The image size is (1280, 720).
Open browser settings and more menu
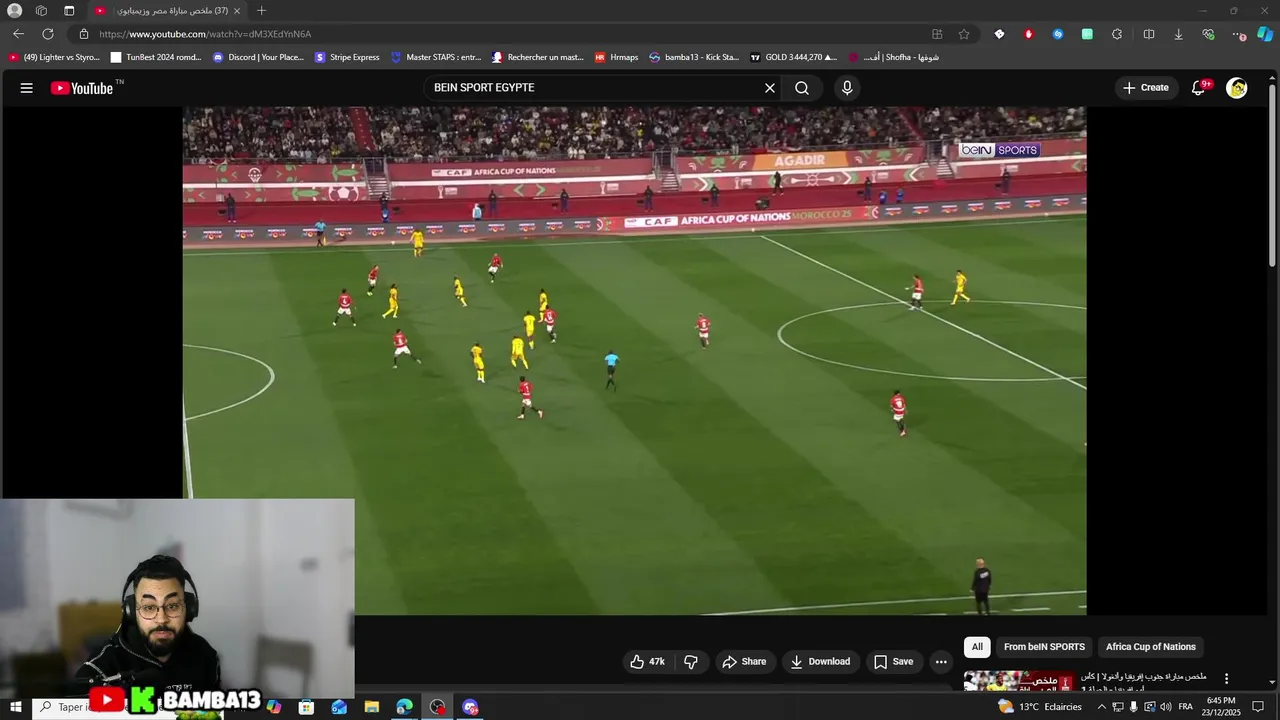[x=1240, y=34]
